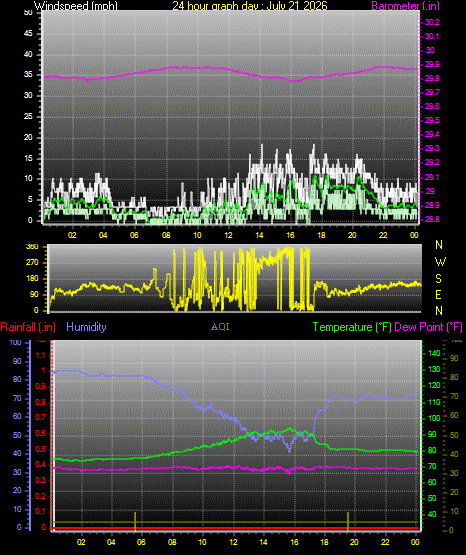Screen dimensions: 466x555
Task: Click the Windspeed (mph) chart title
Action: 76,5
